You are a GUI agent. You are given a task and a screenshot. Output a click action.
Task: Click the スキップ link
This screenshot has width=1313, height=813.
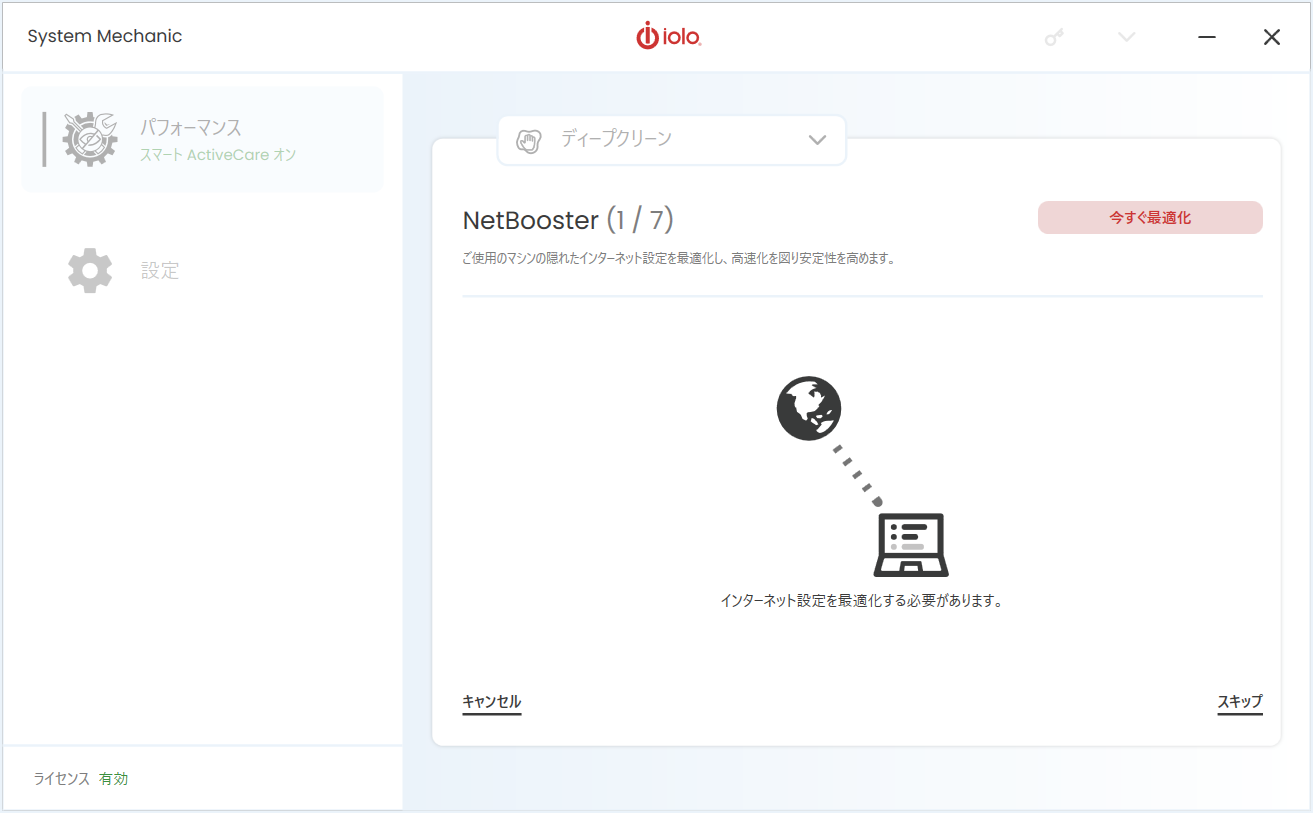pyautogui.click(x=1240, y=701)
